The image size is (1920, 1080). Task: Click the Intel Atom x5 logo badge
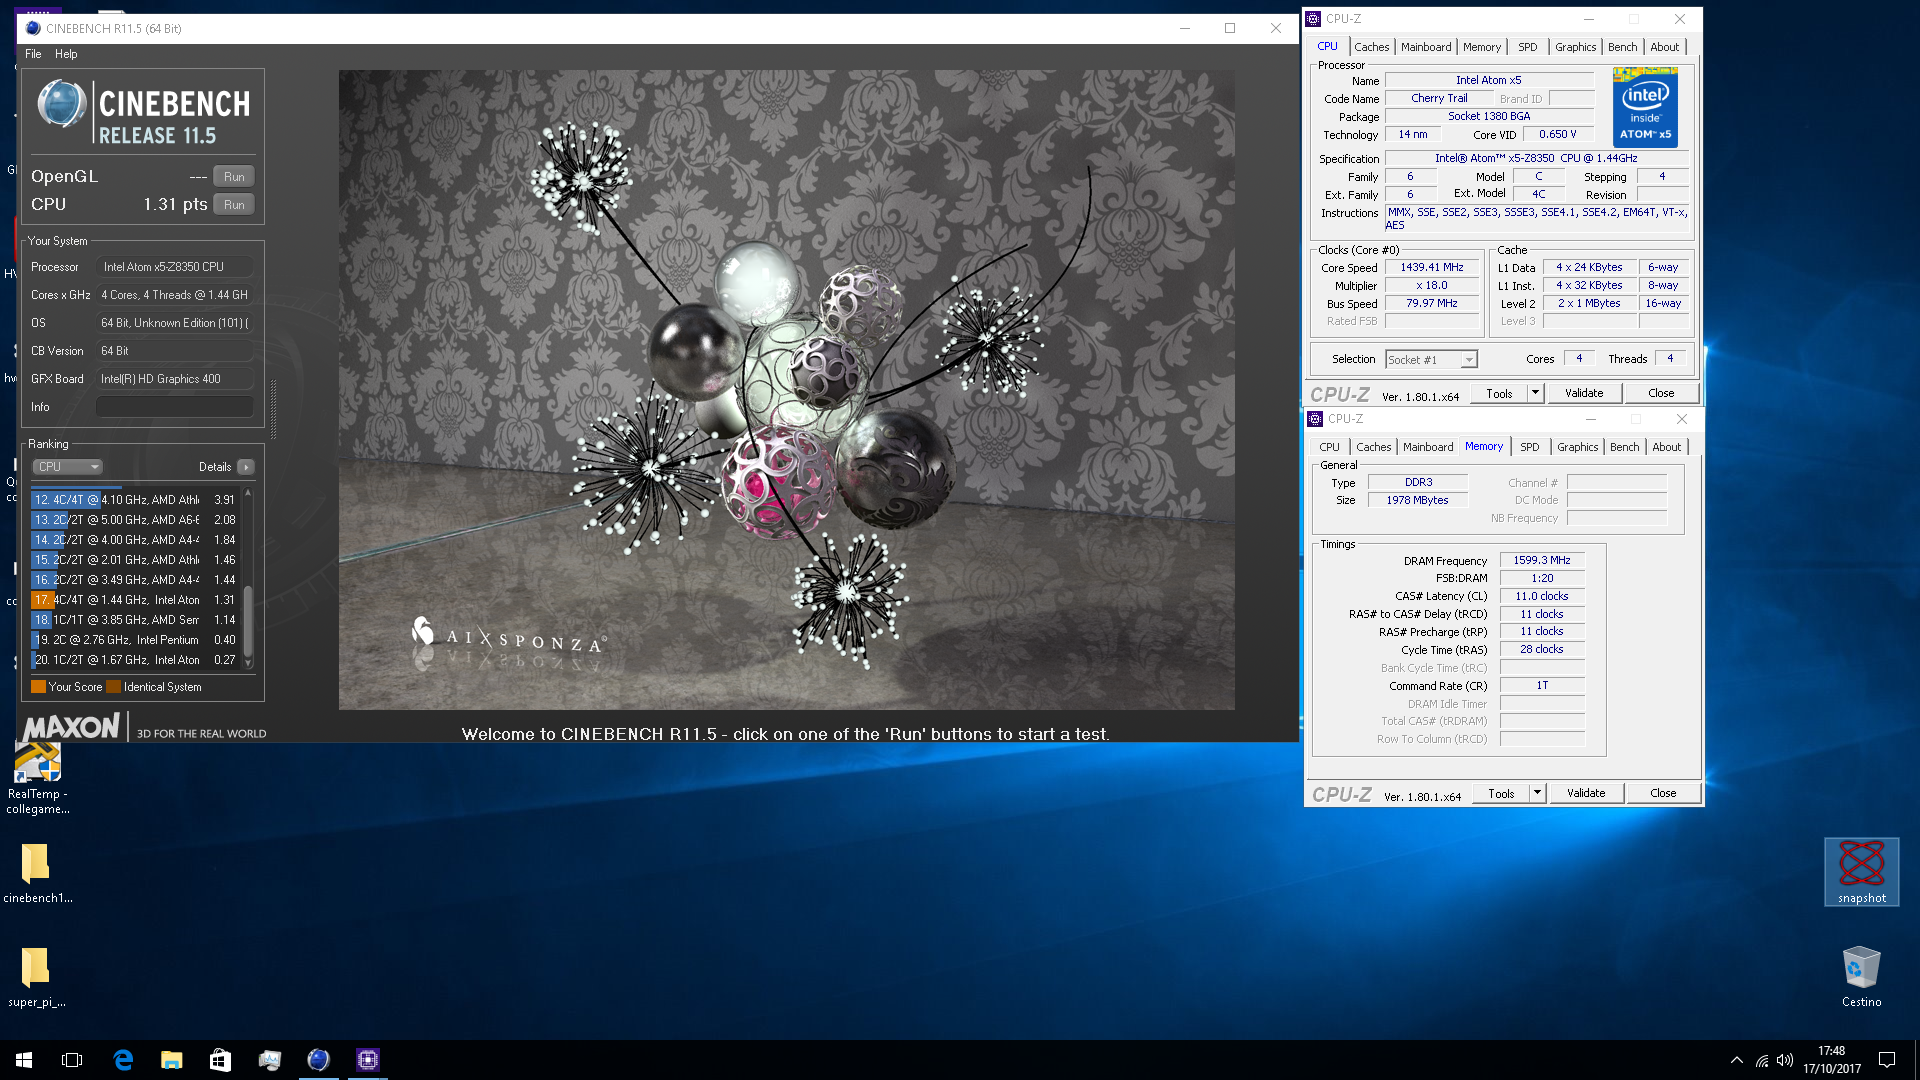[1645, 107]
